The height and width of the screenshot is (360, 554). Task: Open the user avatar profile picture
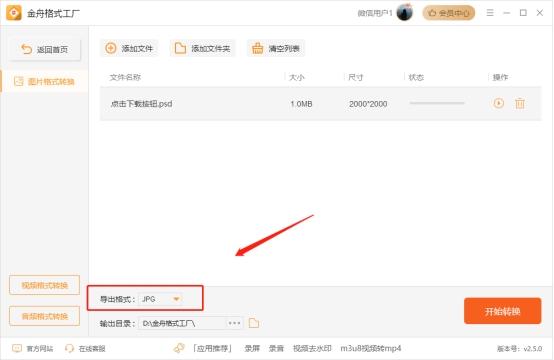pyautogui.click(x=405, y=13)
